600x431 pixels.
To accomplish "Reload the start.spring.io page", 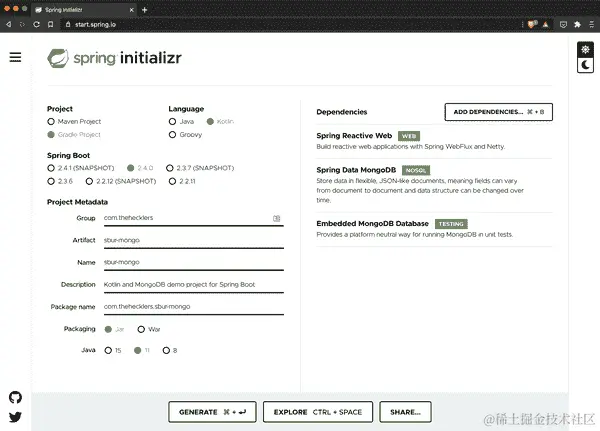I will 36,24.
